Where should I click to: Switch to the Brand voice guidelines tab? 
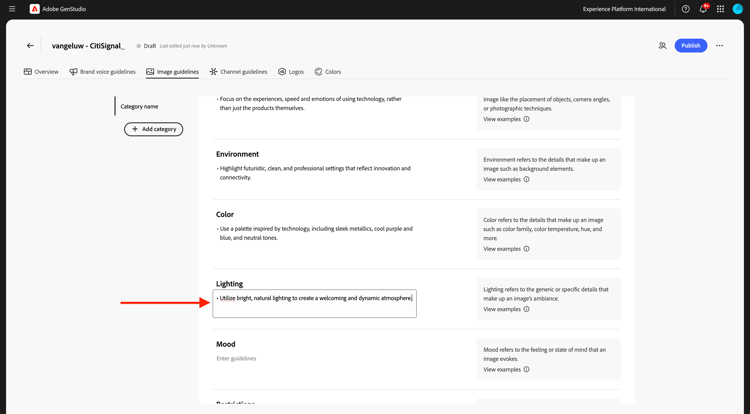point(102,72)
